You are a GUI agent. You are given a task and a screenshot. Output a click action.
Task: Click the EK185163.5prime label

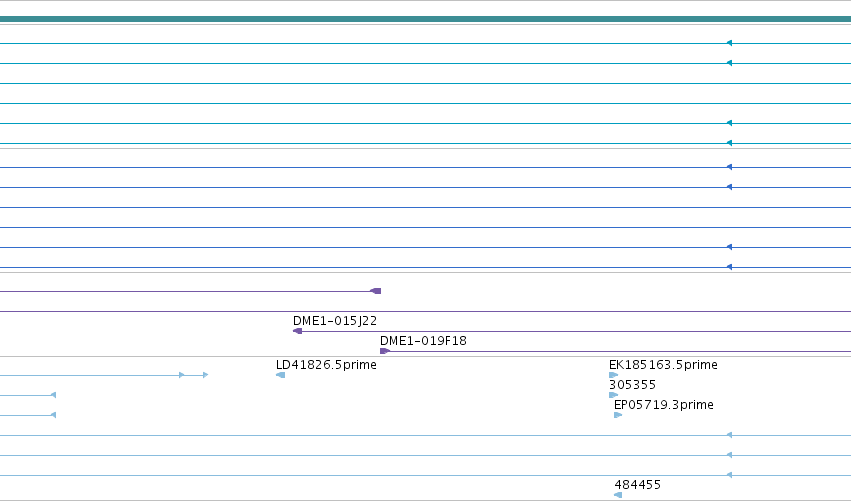pos(663,365)
